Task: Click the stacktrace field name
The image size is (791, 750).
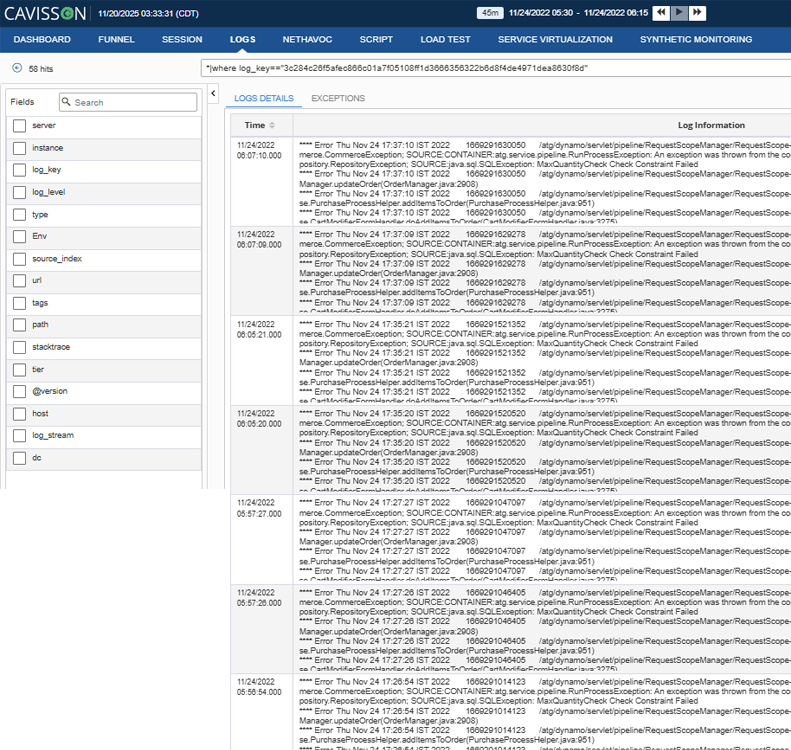Action: [51, 347]
